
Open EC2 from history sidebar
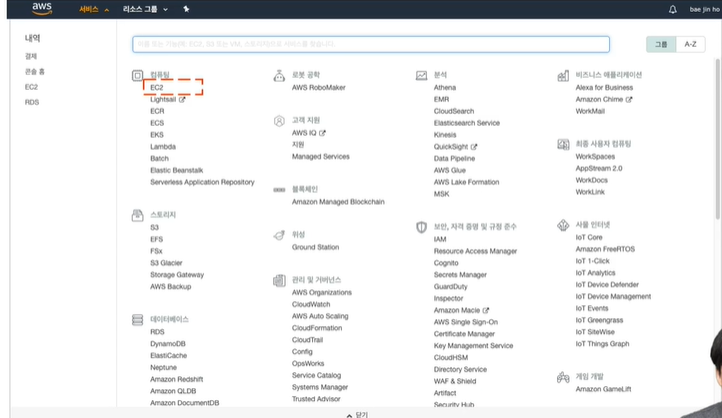pos(31,87)
